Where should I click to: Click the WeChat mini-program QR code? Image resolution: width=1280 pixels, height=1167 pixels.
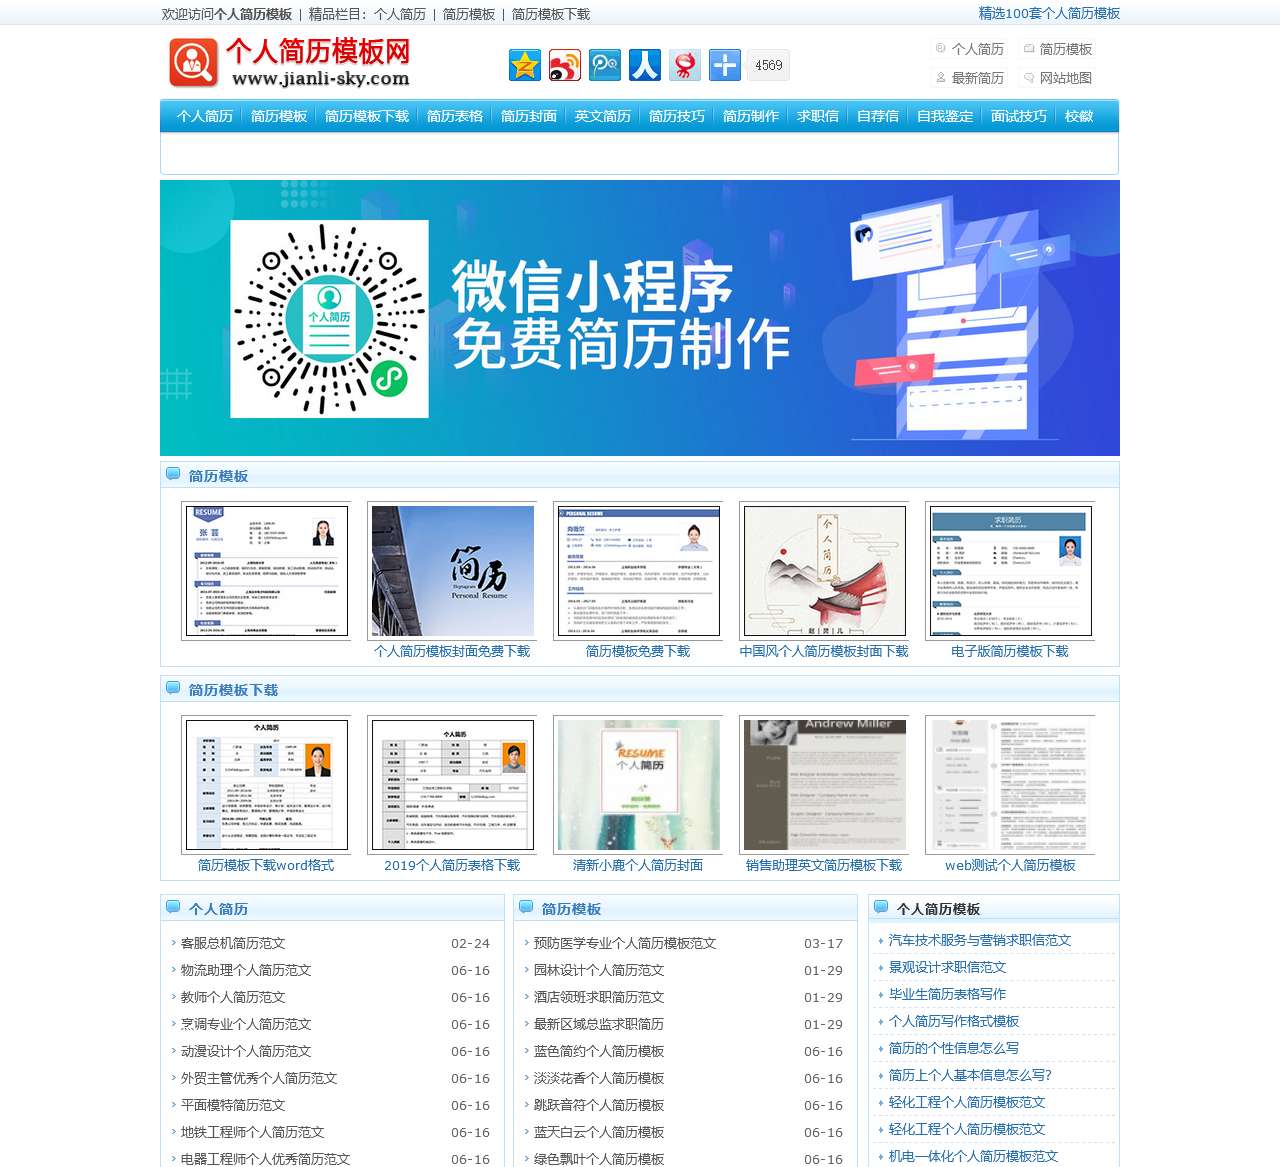pyautogui.click(x=328, y=318)
